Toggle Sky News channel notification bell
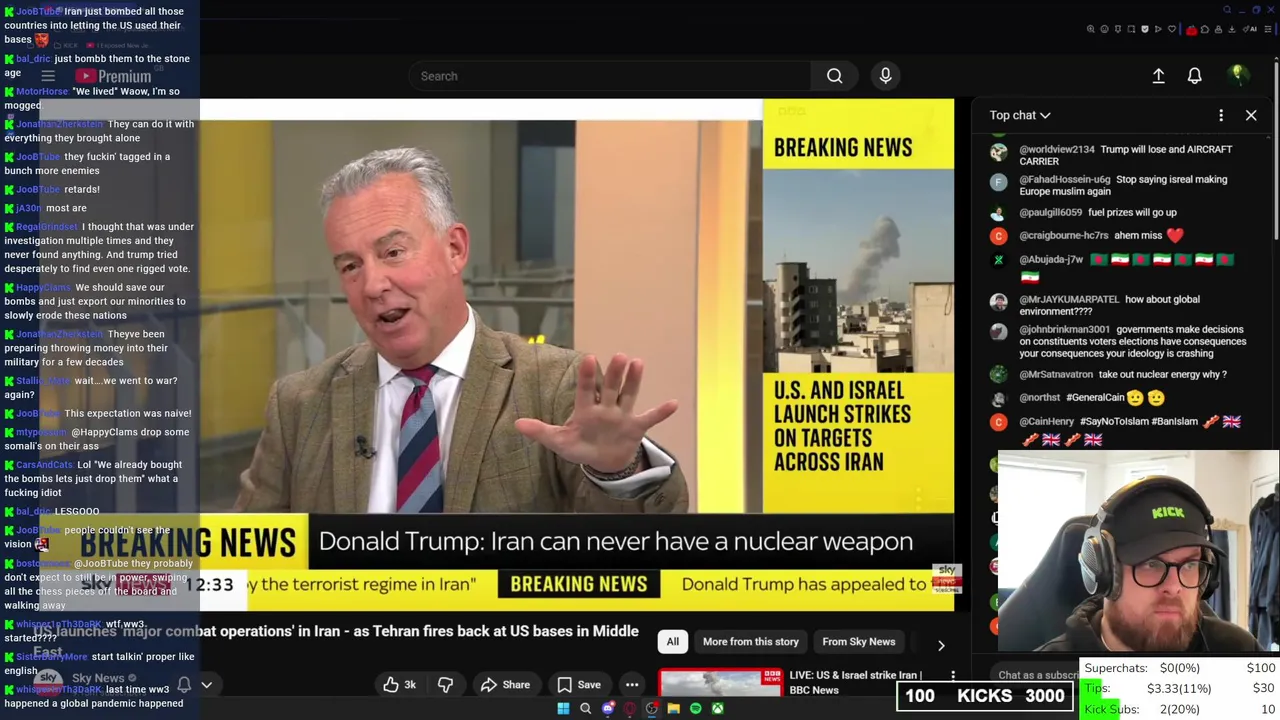The image size is (1280, 720). 184,685
